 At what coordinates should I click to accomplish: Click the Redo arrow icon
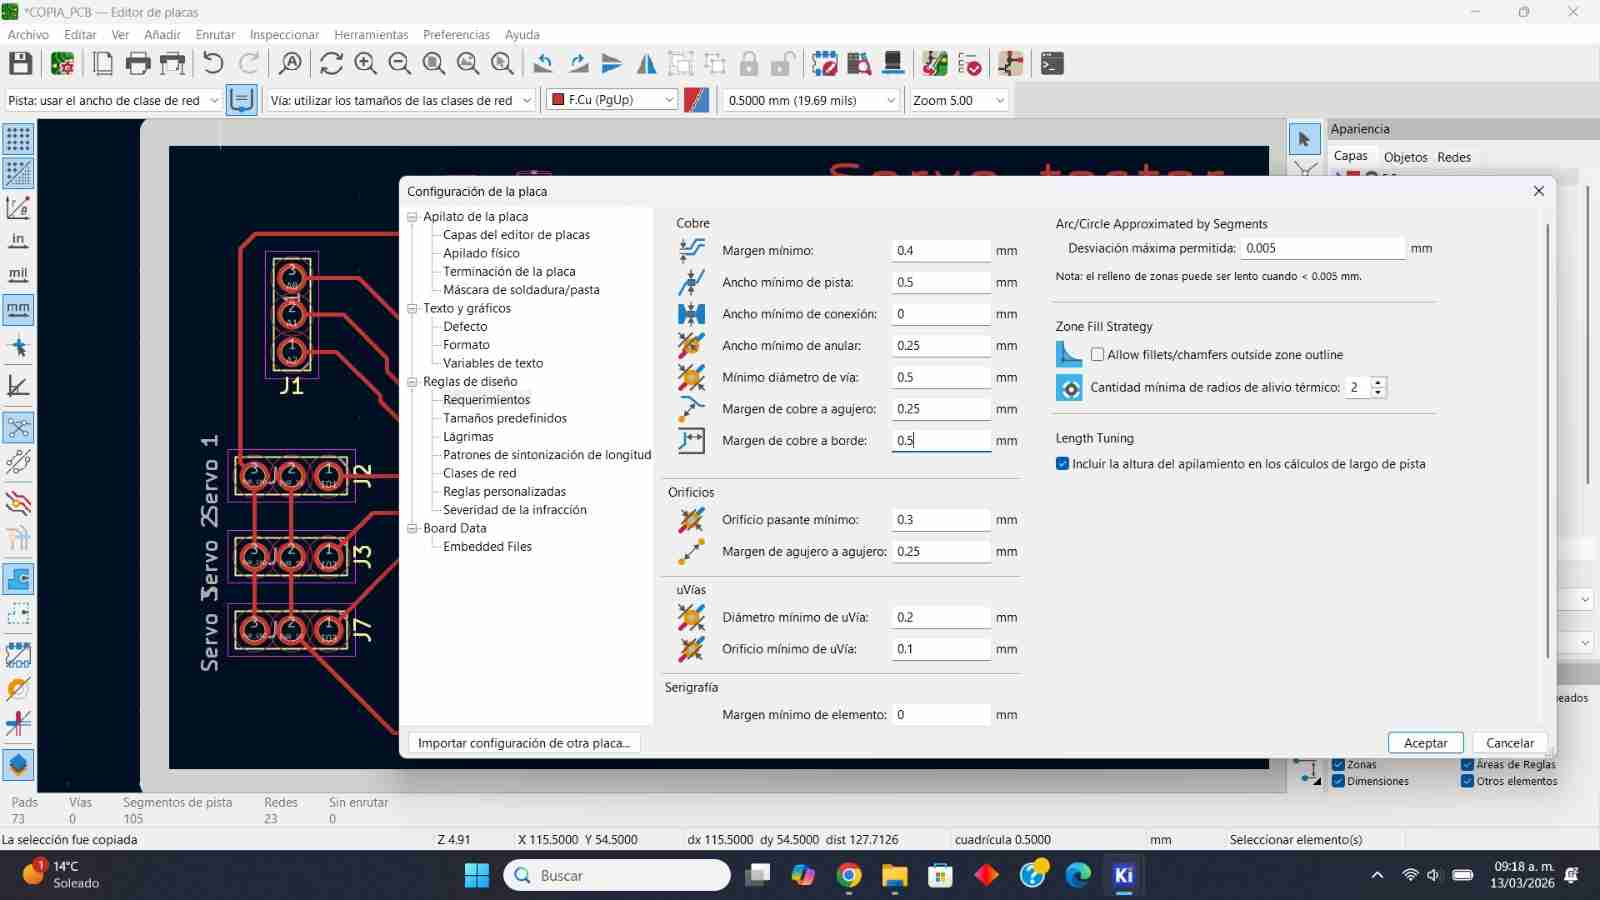tap(249, 64)
